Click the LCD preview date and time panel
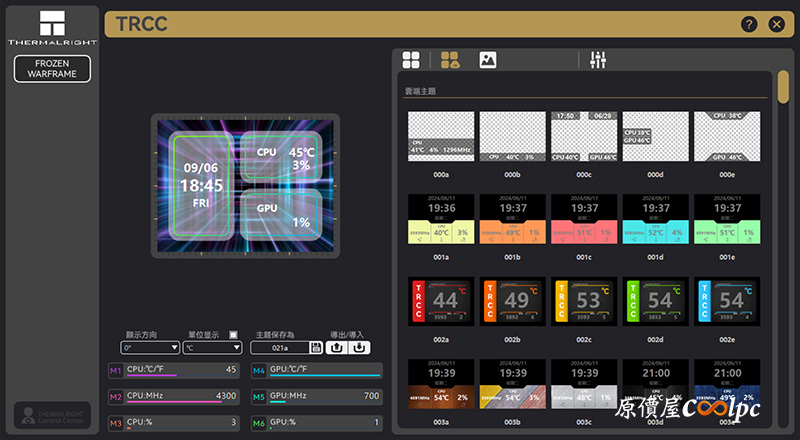 tap(202, 186)
